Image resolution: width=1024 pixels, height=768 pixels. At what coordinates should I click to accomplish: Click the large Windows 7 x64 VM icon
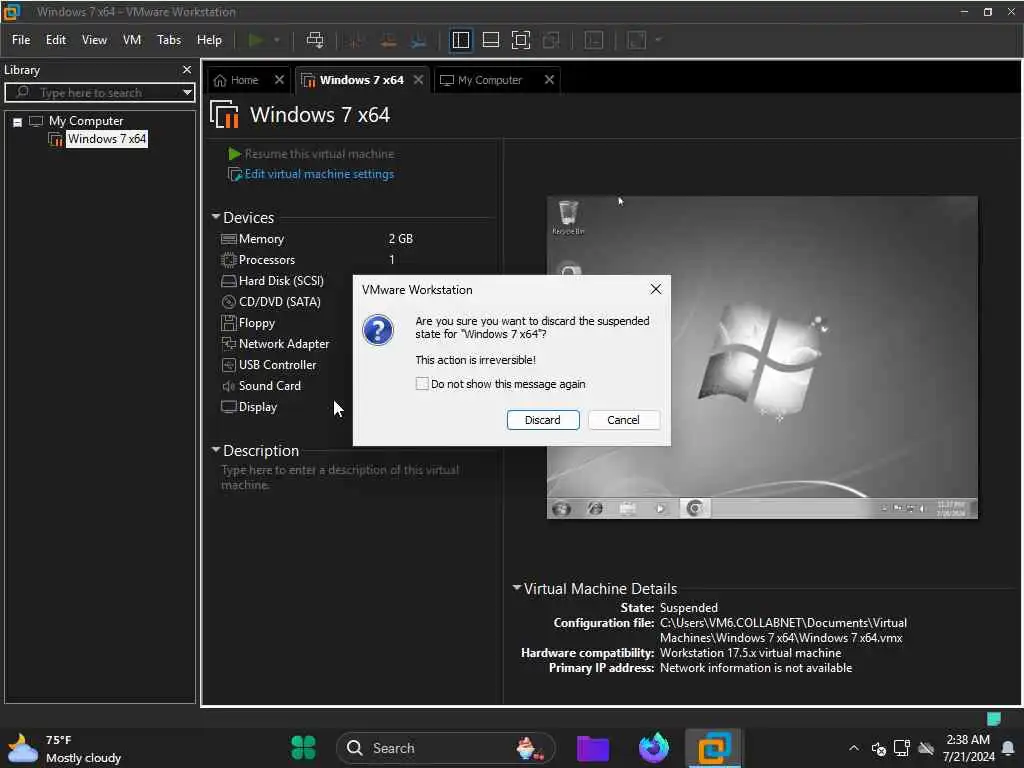coord(224,114)
